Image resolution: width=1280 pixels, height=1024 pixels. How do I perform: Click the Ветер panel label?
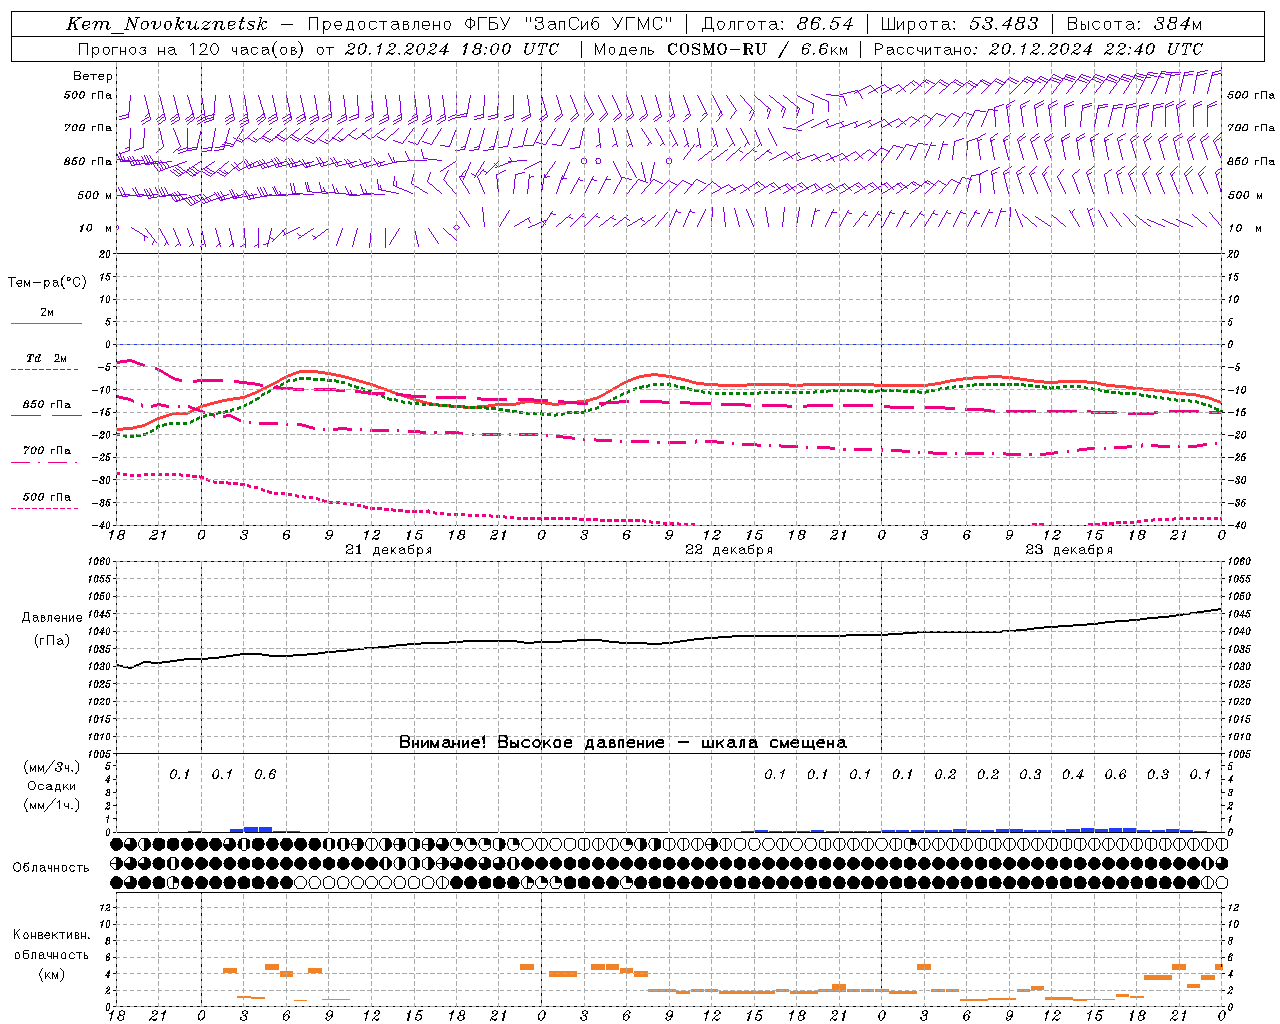(93, 76)
